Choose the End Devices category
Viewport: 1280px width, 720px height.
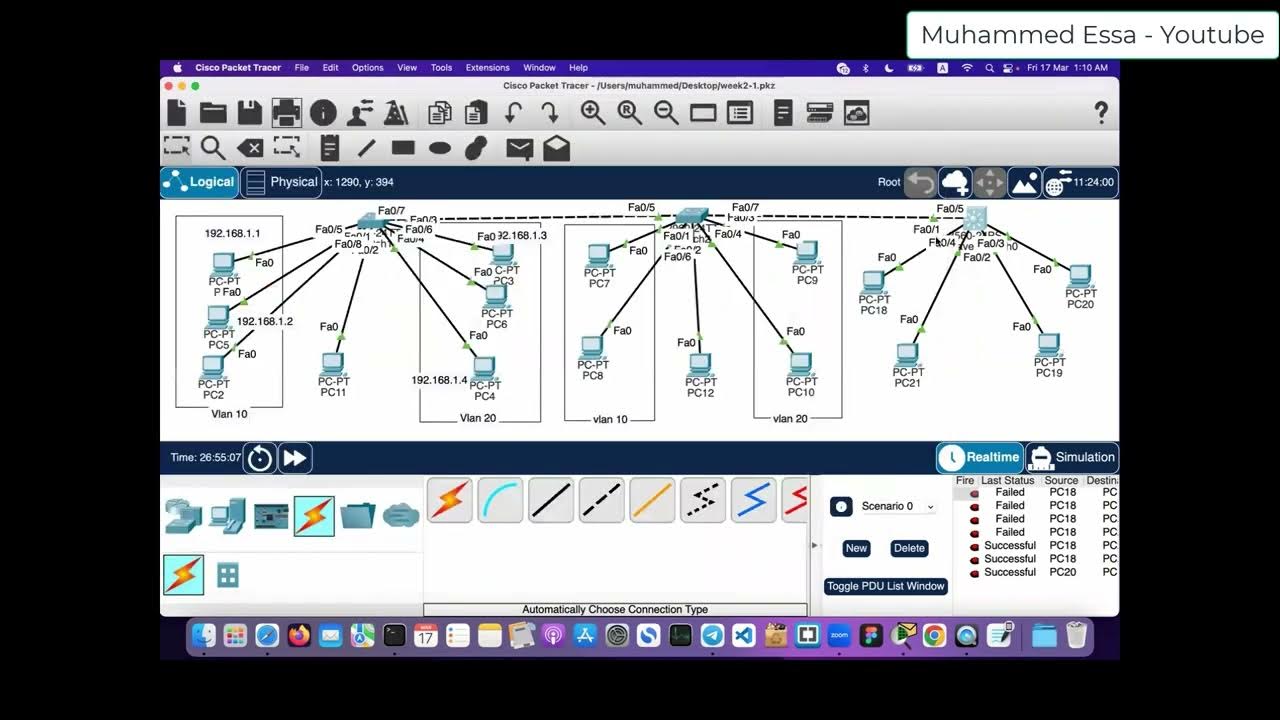pos(228,516)
